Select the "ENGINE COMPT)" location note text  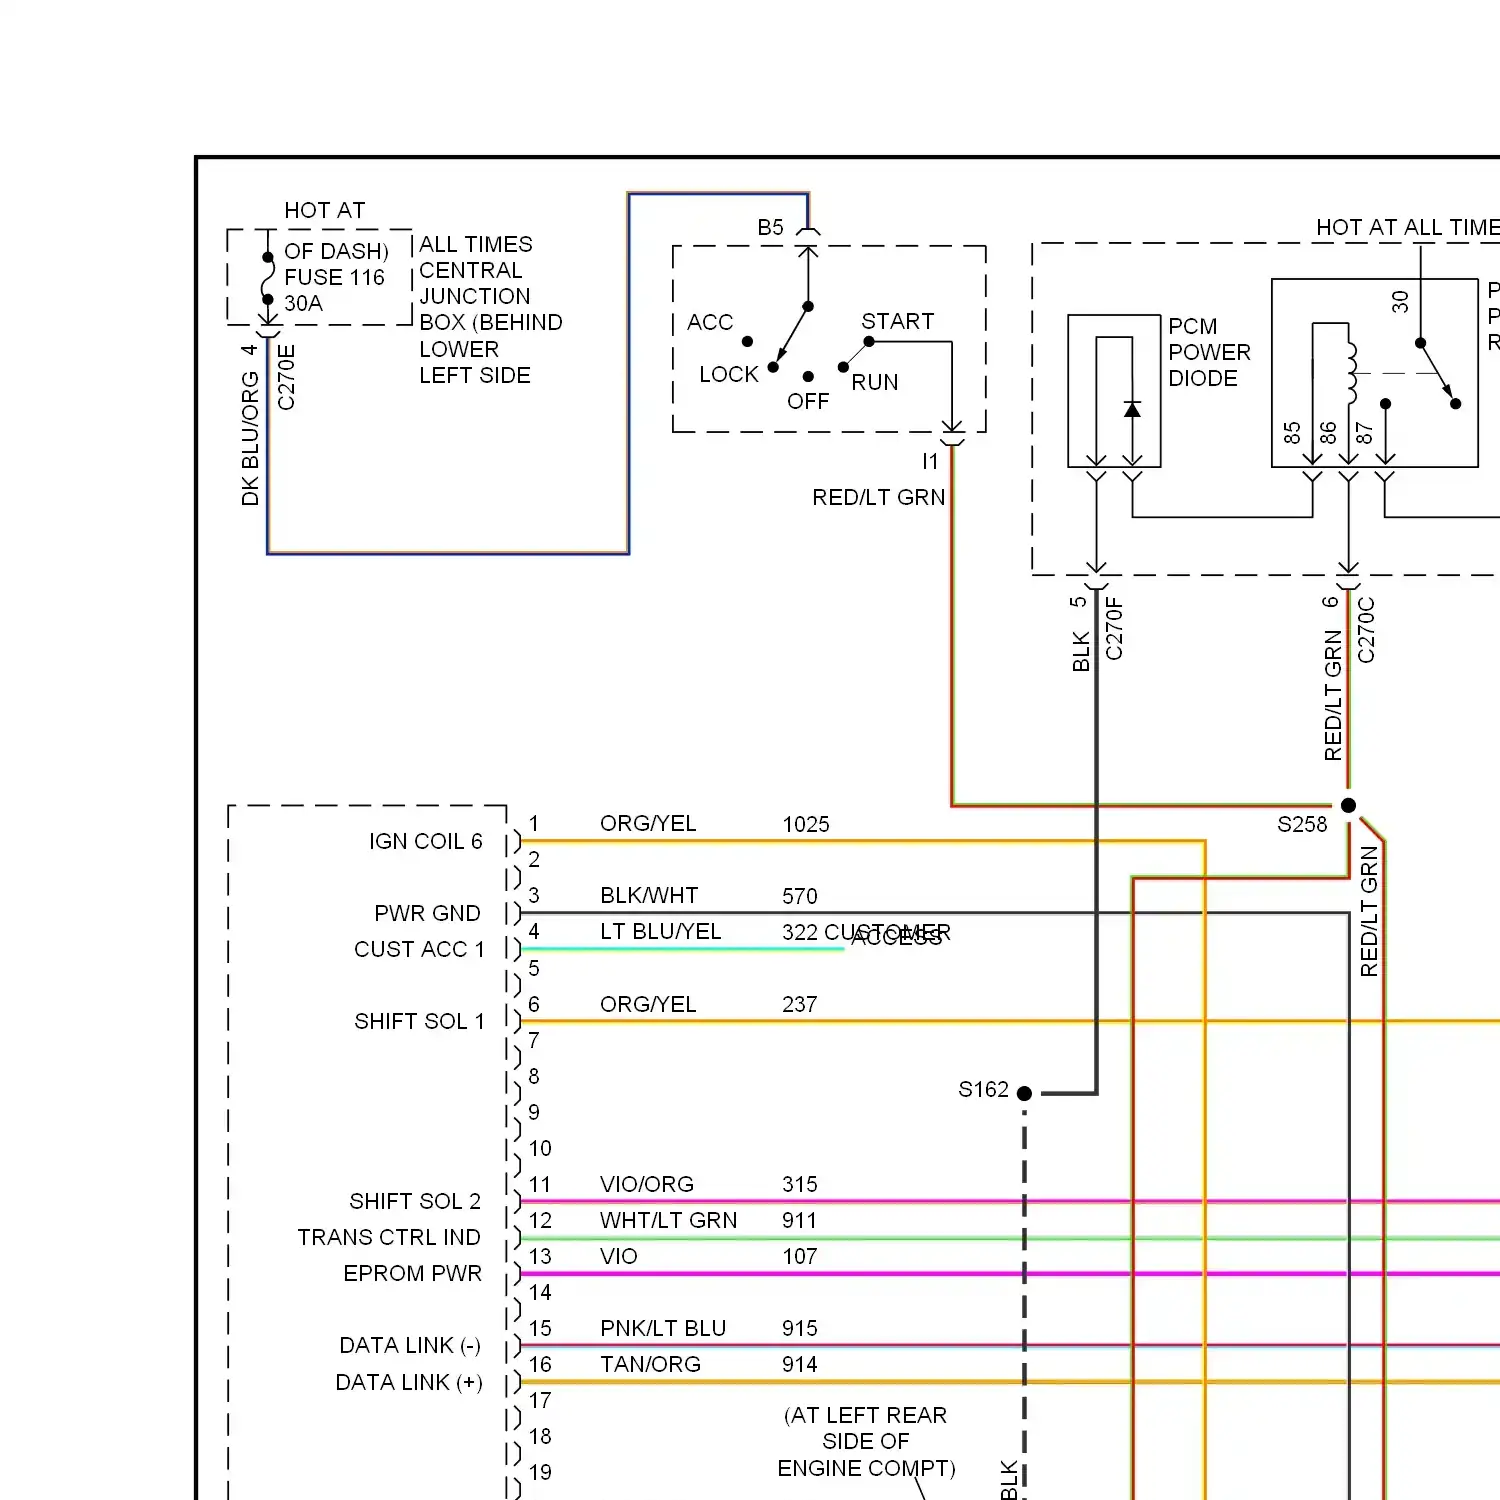click(866, 1468)
